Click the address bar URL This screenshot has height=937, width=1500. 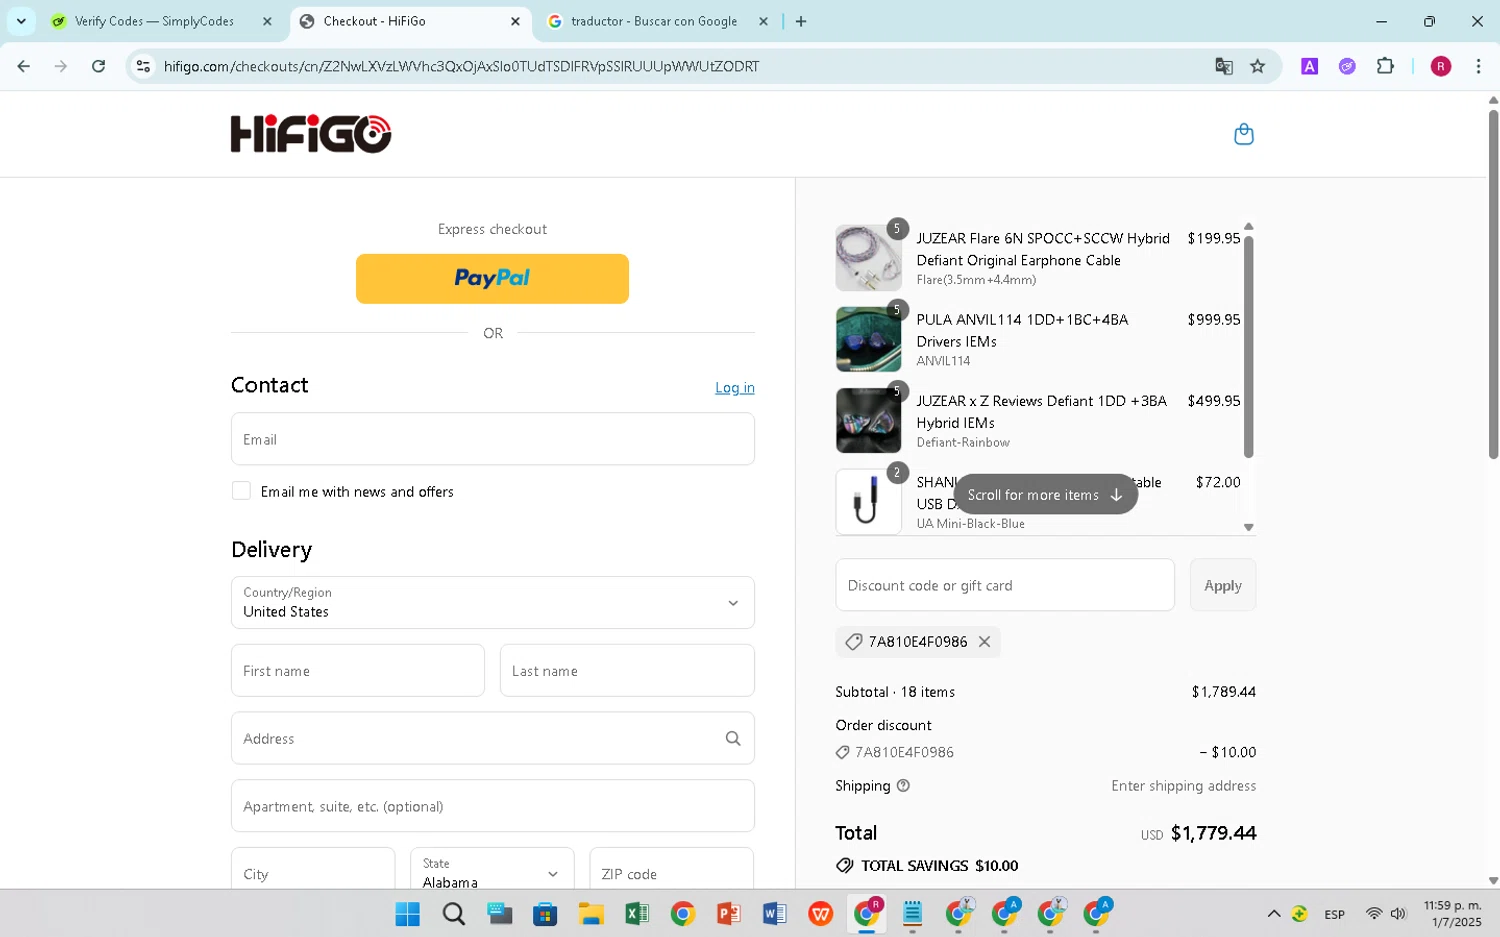[461, 66]
